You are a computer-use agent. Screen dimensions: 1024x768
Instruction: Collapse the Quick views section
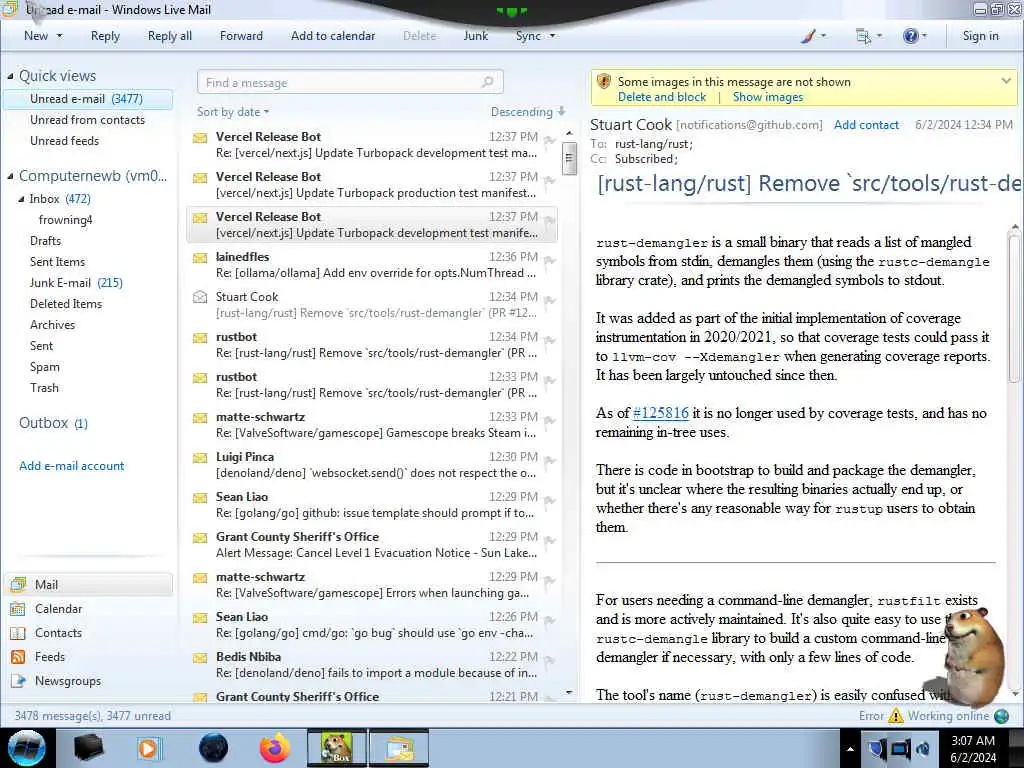(x=10, y=76)
